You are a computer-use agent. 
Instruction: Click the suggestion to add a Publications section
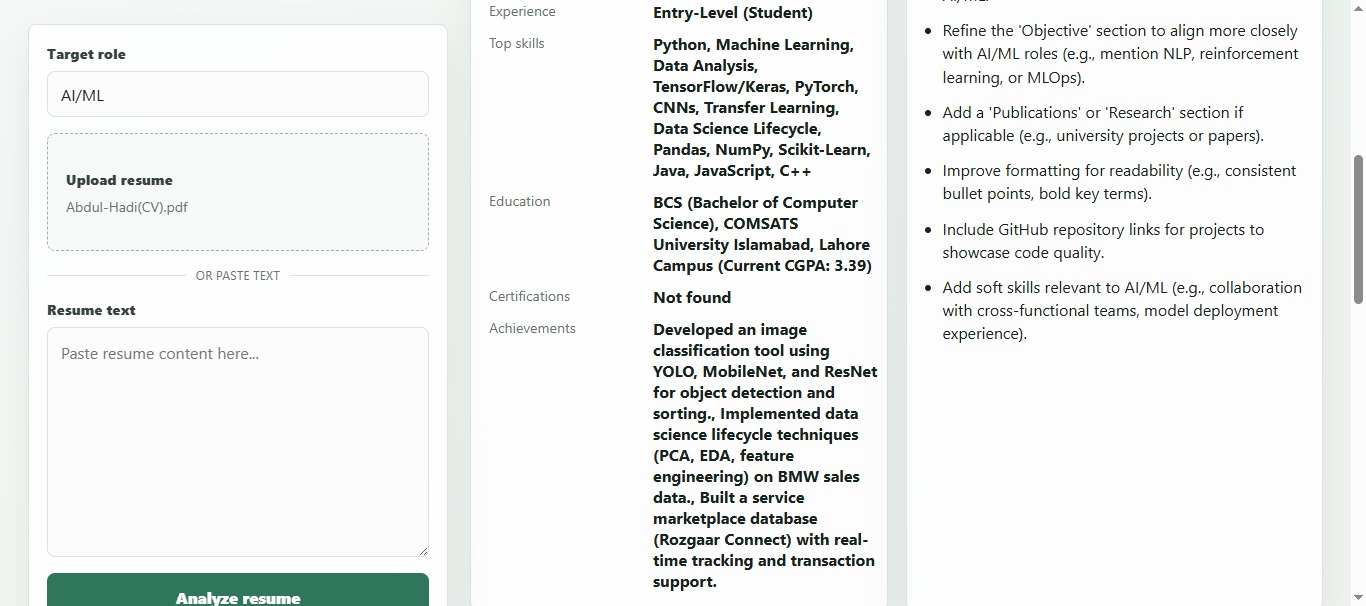coord(1103,124)
